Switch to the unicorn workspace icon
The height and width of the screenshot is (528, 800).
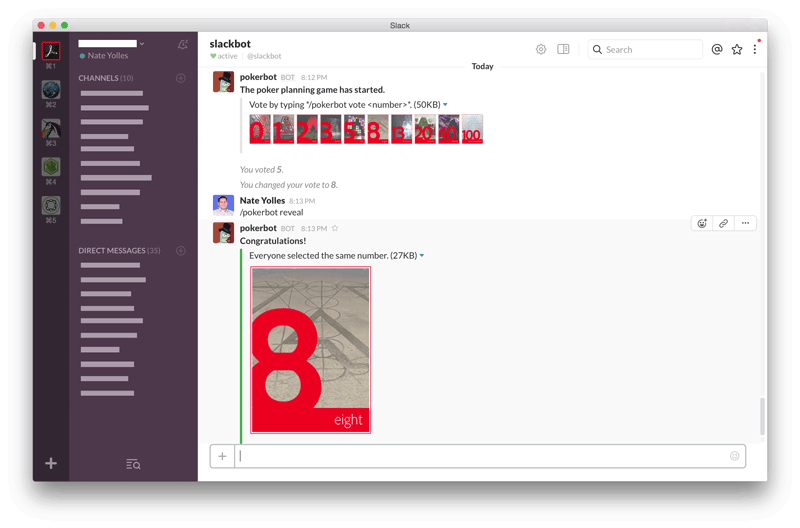click(51, 129)
